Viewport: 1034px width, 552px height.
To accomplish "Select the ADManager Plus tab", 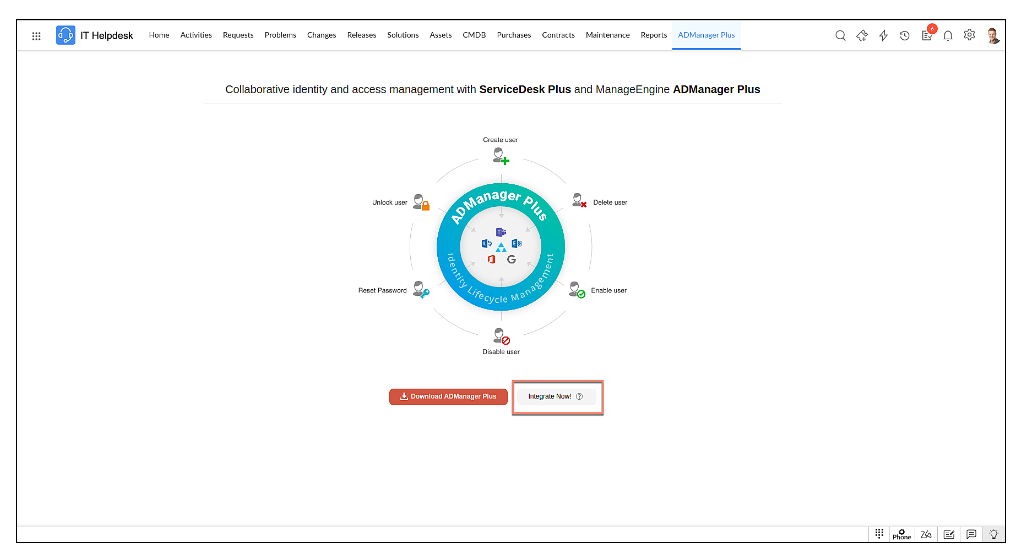I will (706, 35).
